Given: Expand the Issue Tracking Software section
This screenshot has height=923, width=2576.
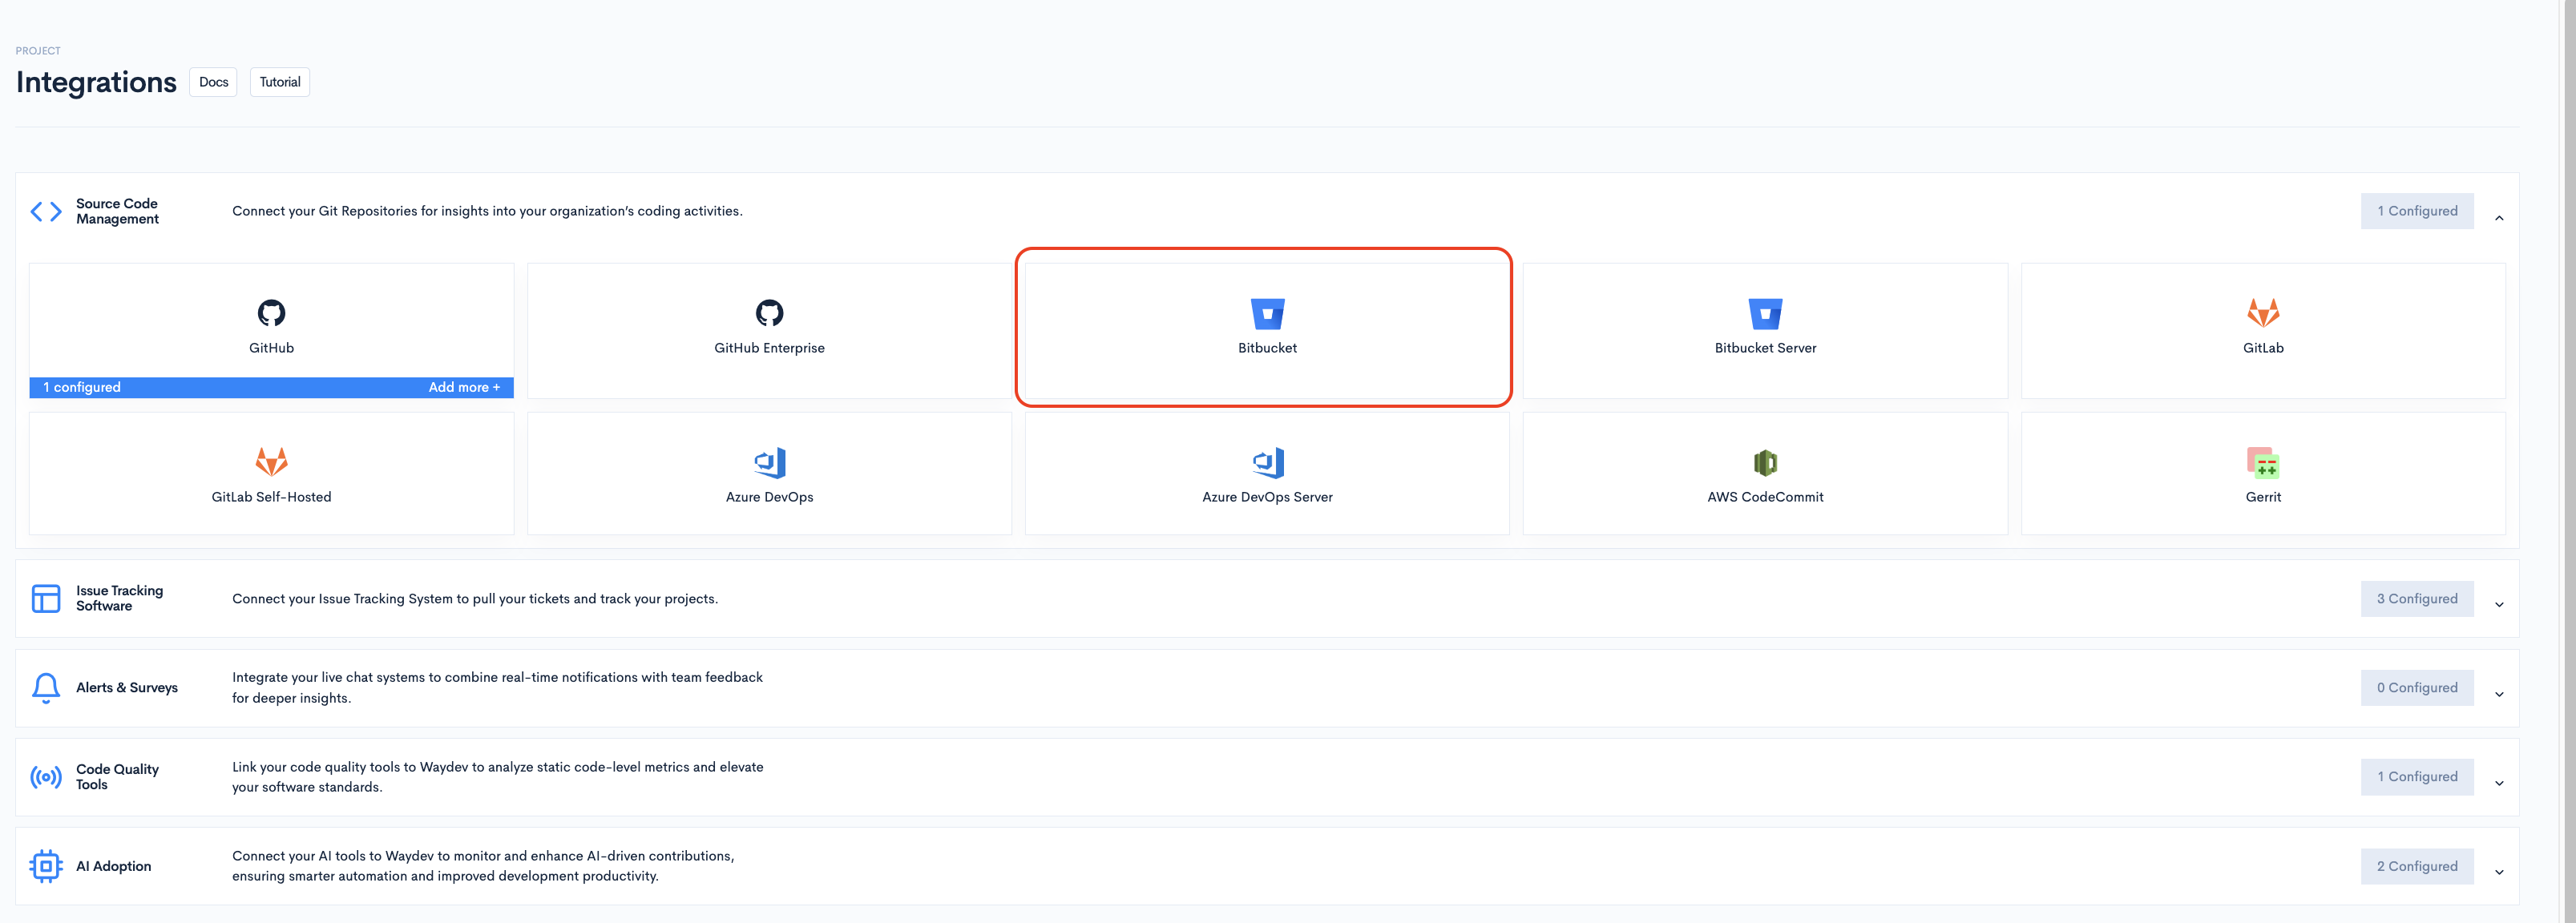Looking at the screenshot, I should click(2498, 605).
